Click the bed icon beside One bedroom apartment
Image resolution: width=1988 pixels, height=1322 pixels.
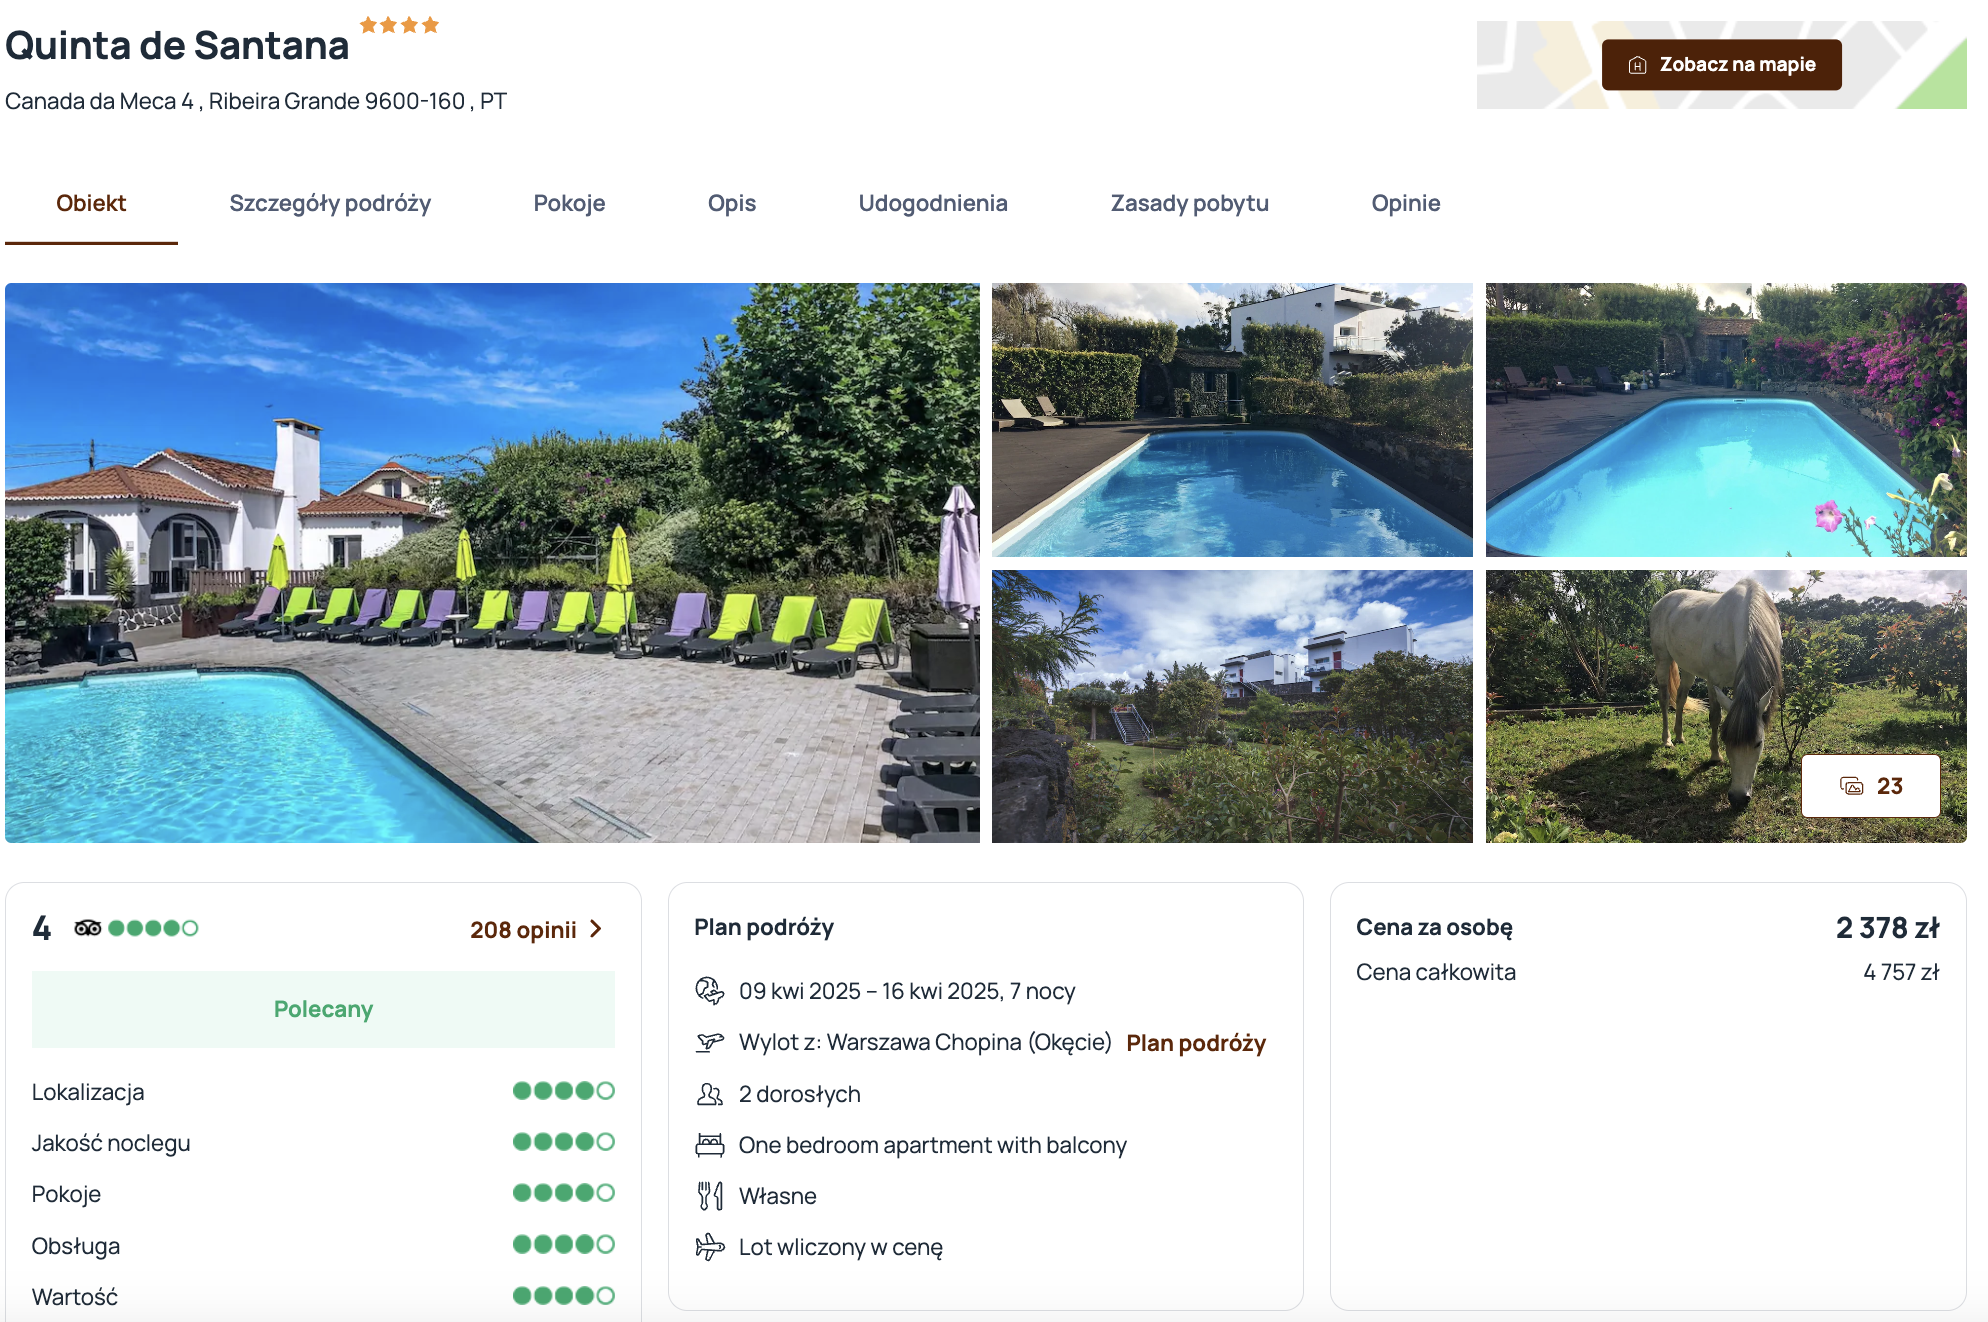click(x=710, y=1145)
